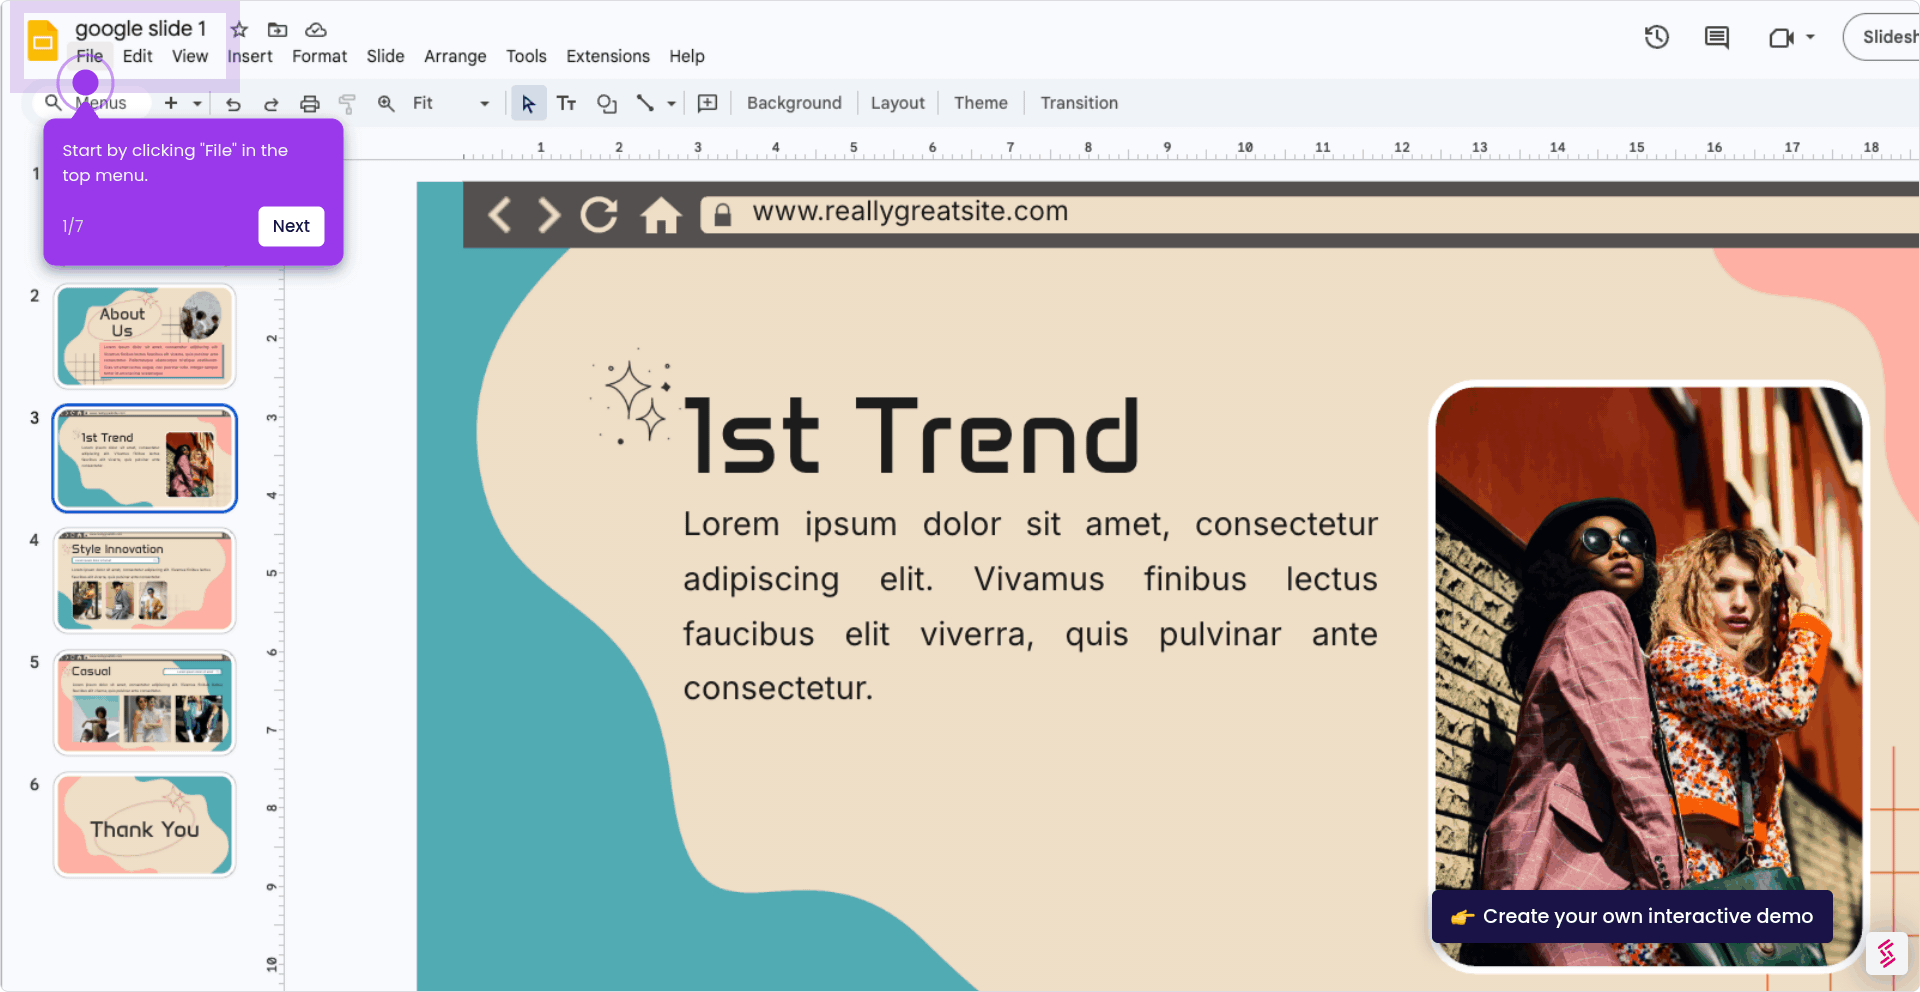Open the Edit menu

[x=138, y=56]
